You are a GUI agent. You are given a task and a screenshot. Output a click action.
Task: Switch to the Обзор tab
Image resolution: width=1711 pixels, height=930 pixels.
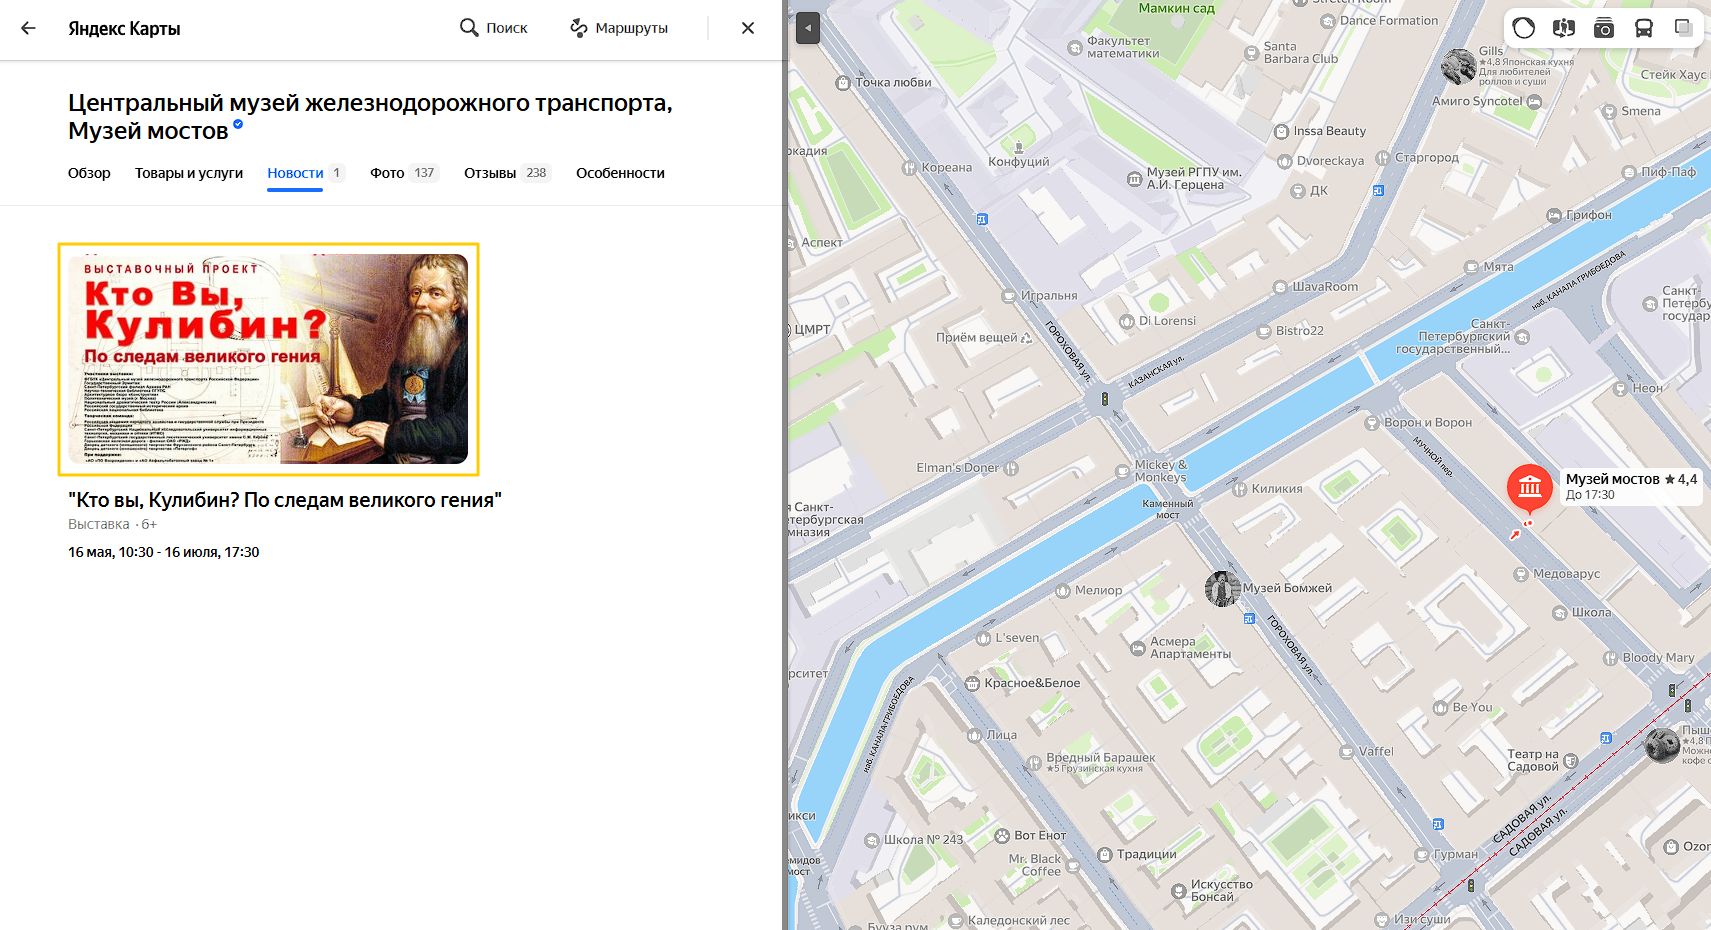click(89, 173)
